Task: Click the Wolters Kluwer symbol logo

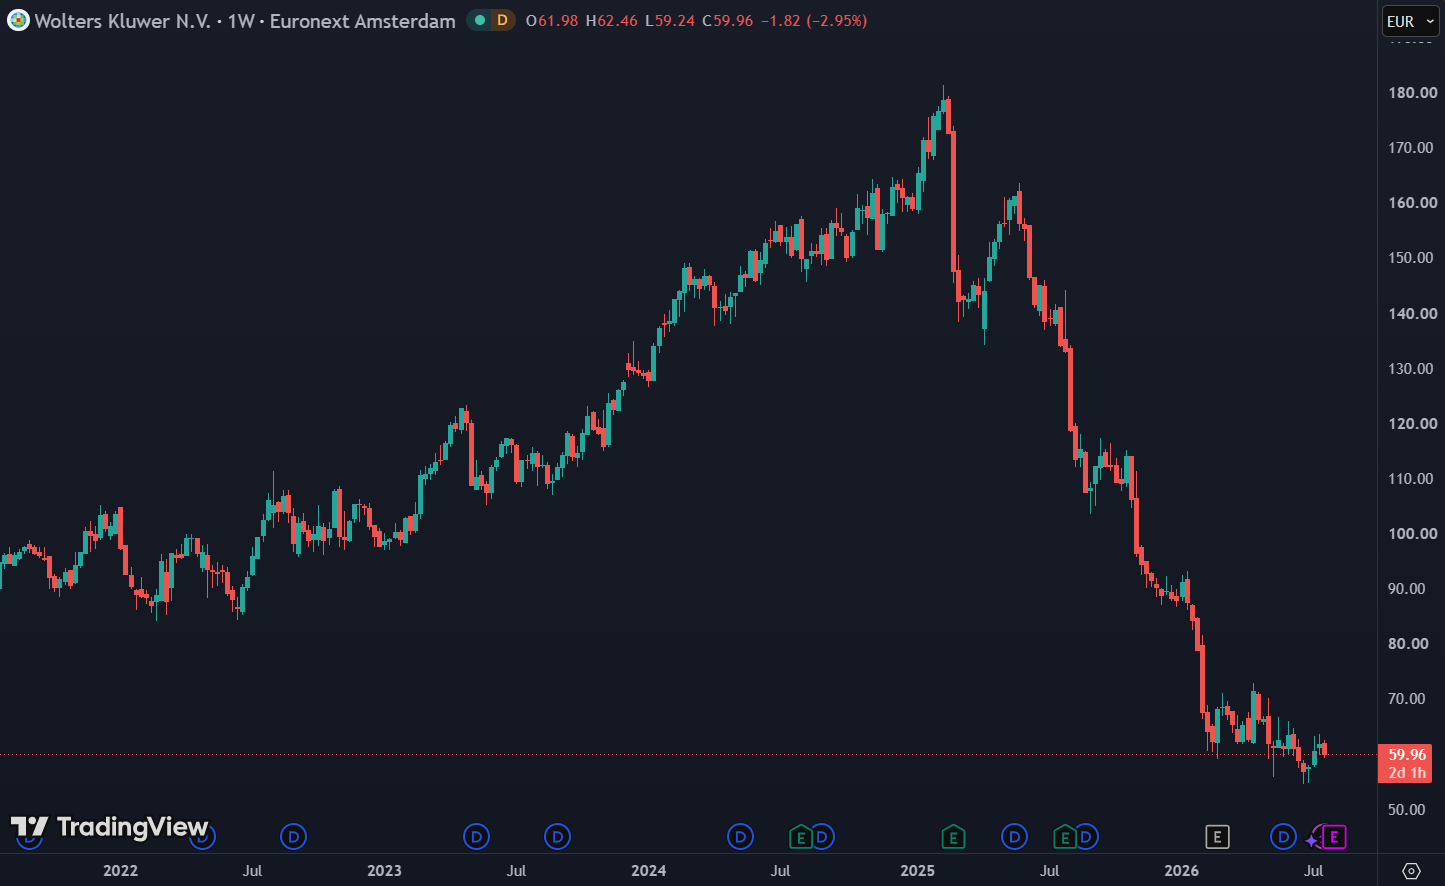Action: point(18,20)
